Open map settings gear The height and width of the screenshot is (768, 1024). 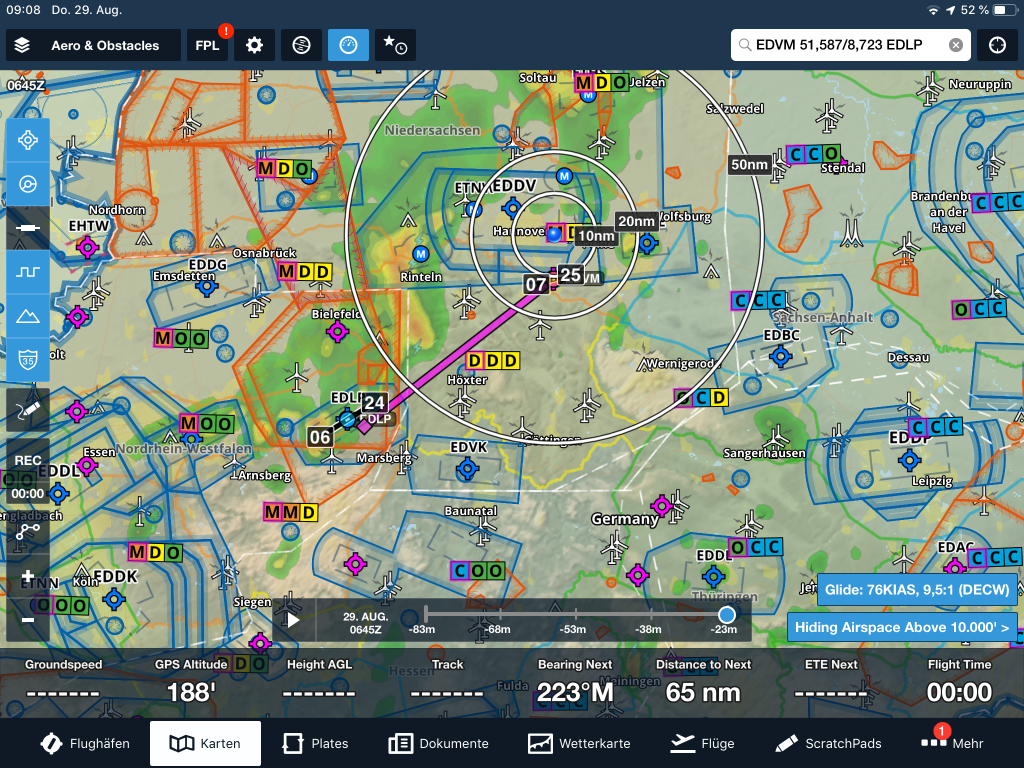[x=254, y=45]
